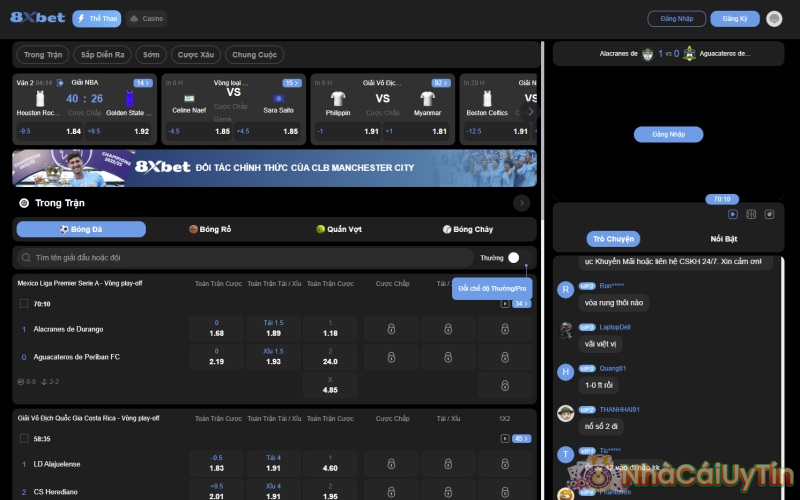Tick the favorite checkbox next to 70:10 match
The image size is (800, 500).
coord(24,303)
